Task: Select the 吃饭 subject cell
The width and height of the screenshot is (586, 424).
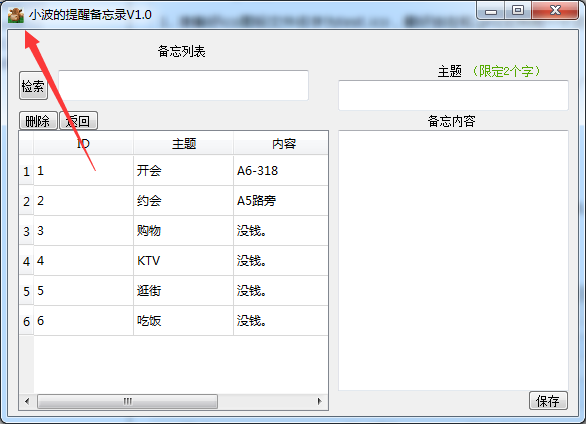Action: coord(183,321)
